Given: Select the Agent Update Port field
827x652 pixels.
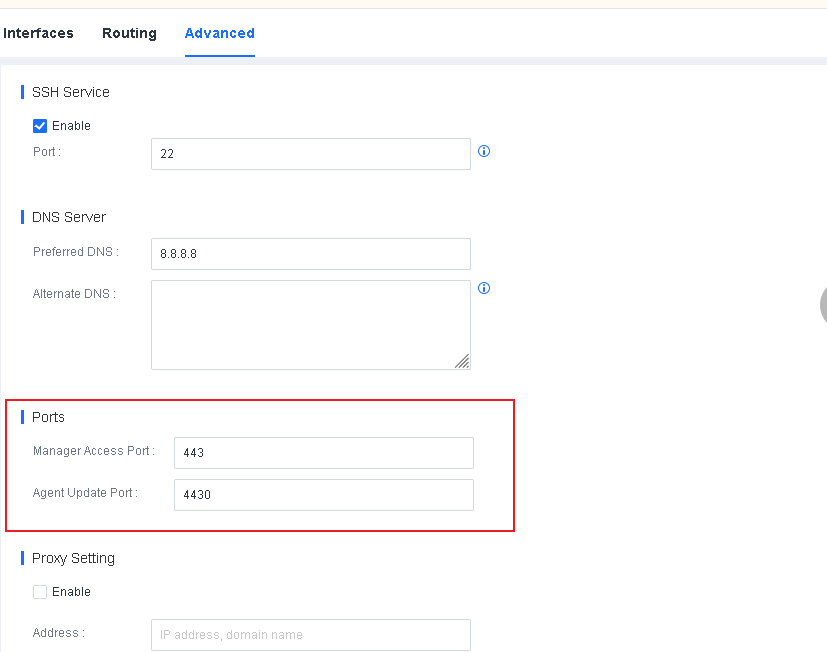Looking at the screenshot, I should pyautogui.click(x=323, y=495).
